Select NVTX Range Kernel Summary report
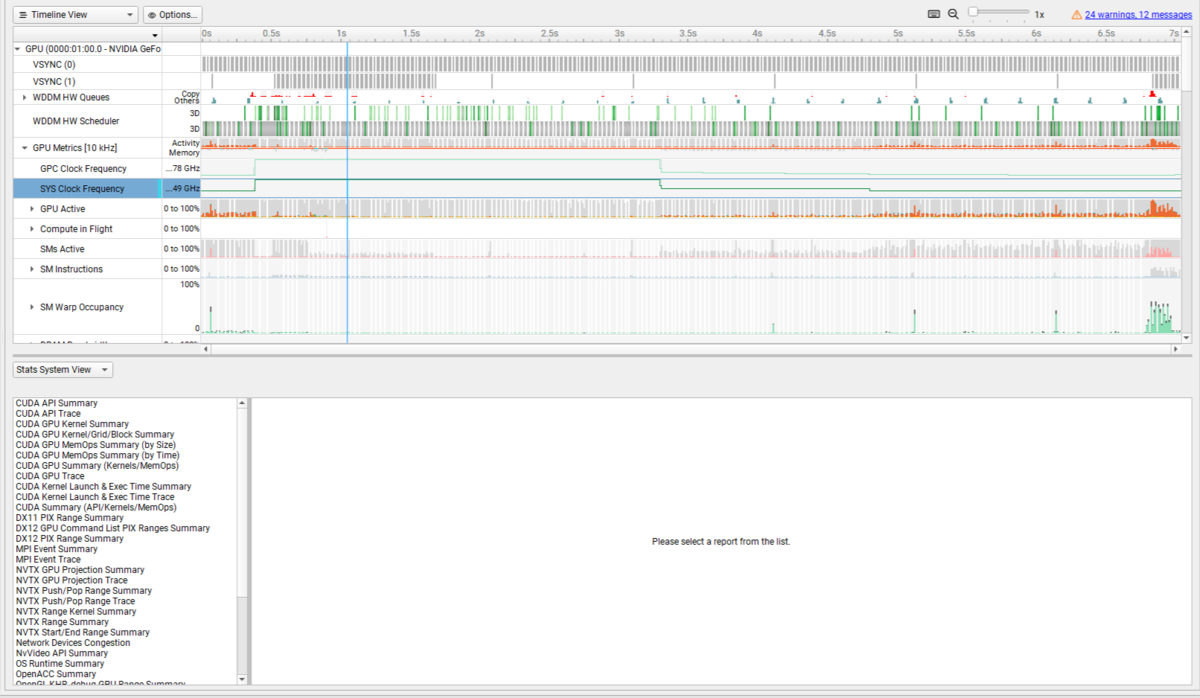The image size is (1200, 698). pos(76,611)
